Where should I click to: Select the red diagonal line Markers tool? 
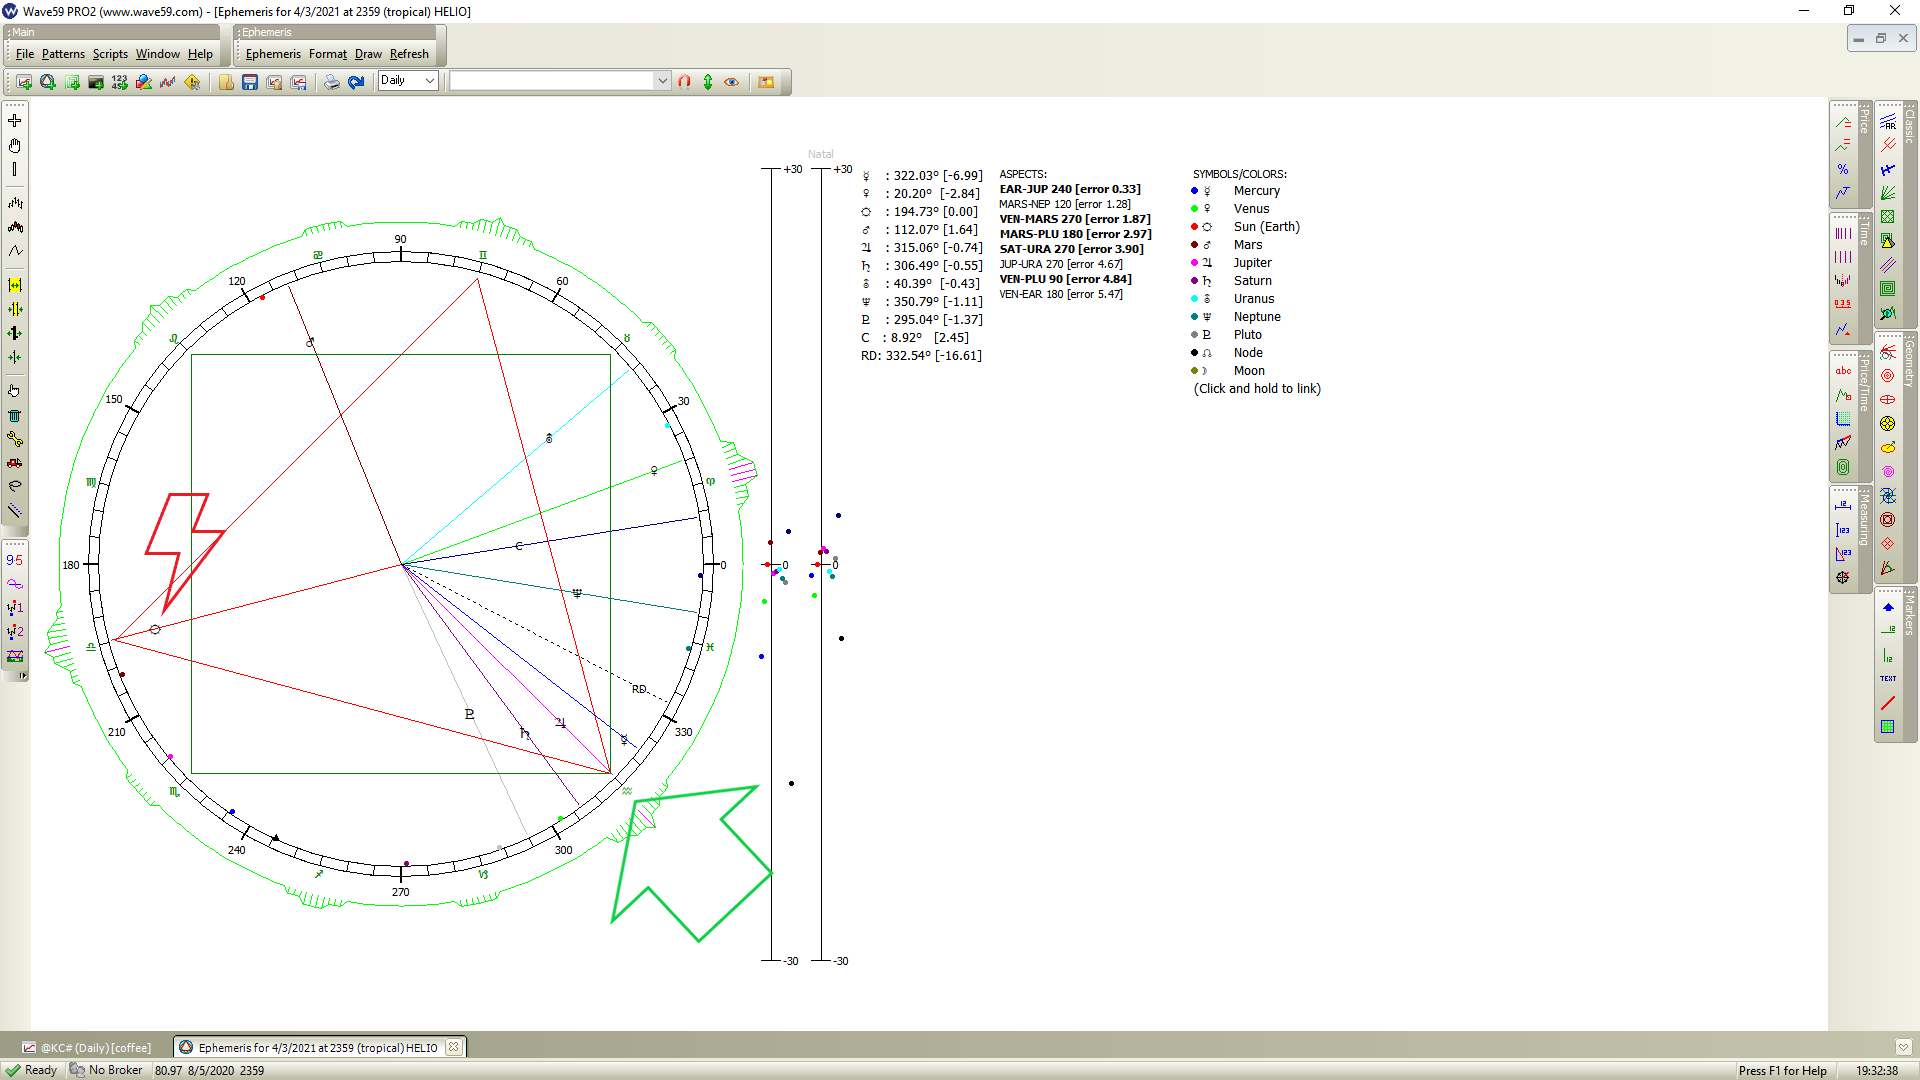pos(1888,703)
